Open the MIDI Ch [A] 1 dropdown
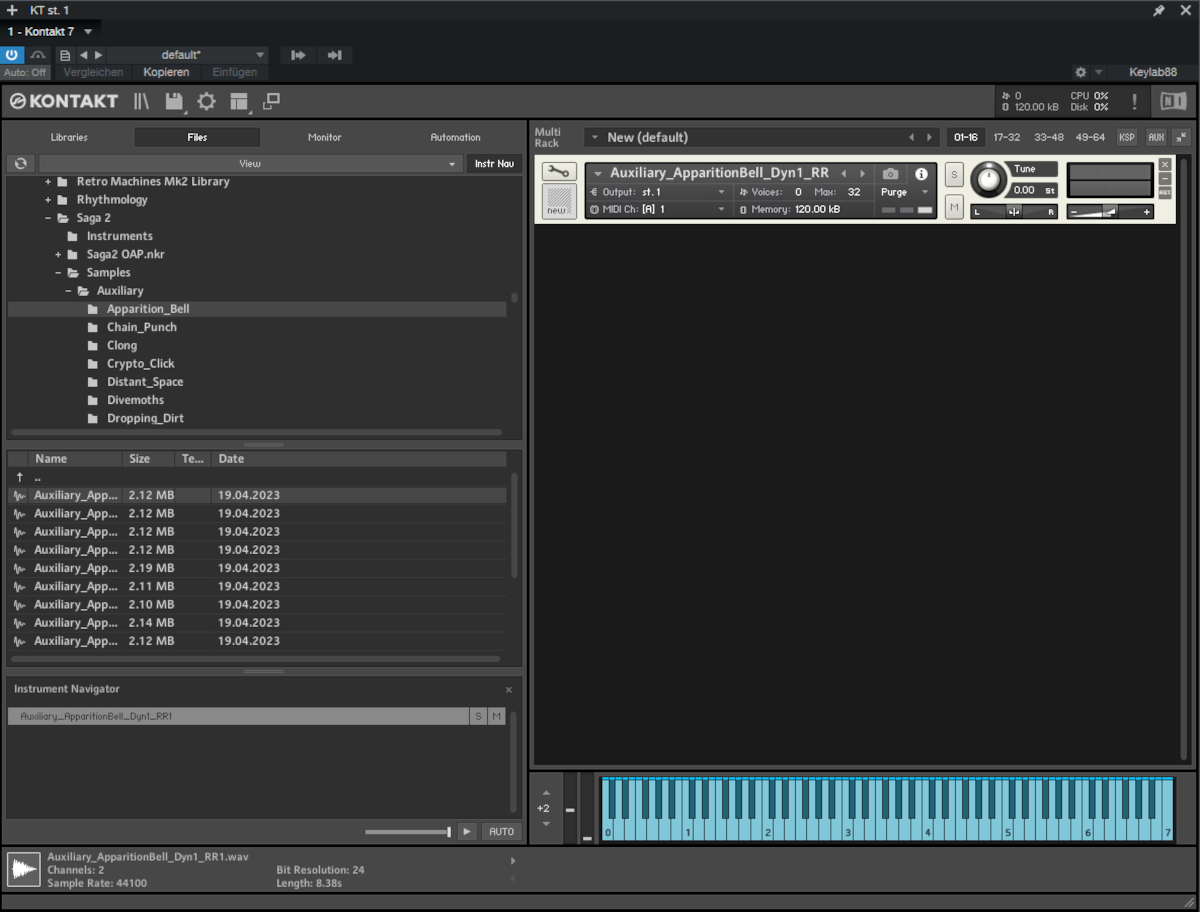 [658, 209]
